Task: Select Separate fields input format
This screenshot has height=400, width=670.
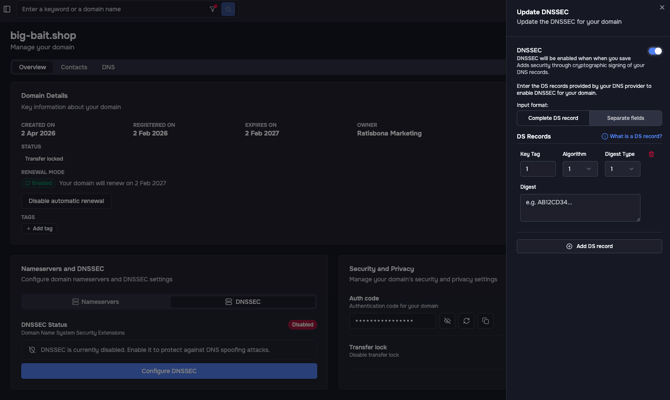Action: (625, 118)
